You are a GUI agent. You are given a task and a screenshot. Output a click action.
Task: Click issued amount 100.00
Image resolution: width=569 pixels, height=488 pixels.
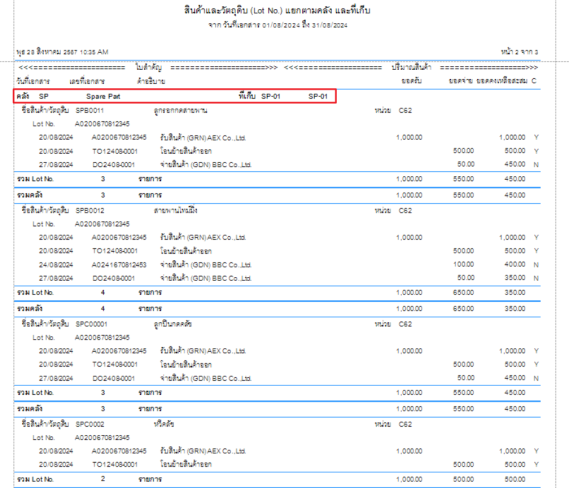pos(463,264)
